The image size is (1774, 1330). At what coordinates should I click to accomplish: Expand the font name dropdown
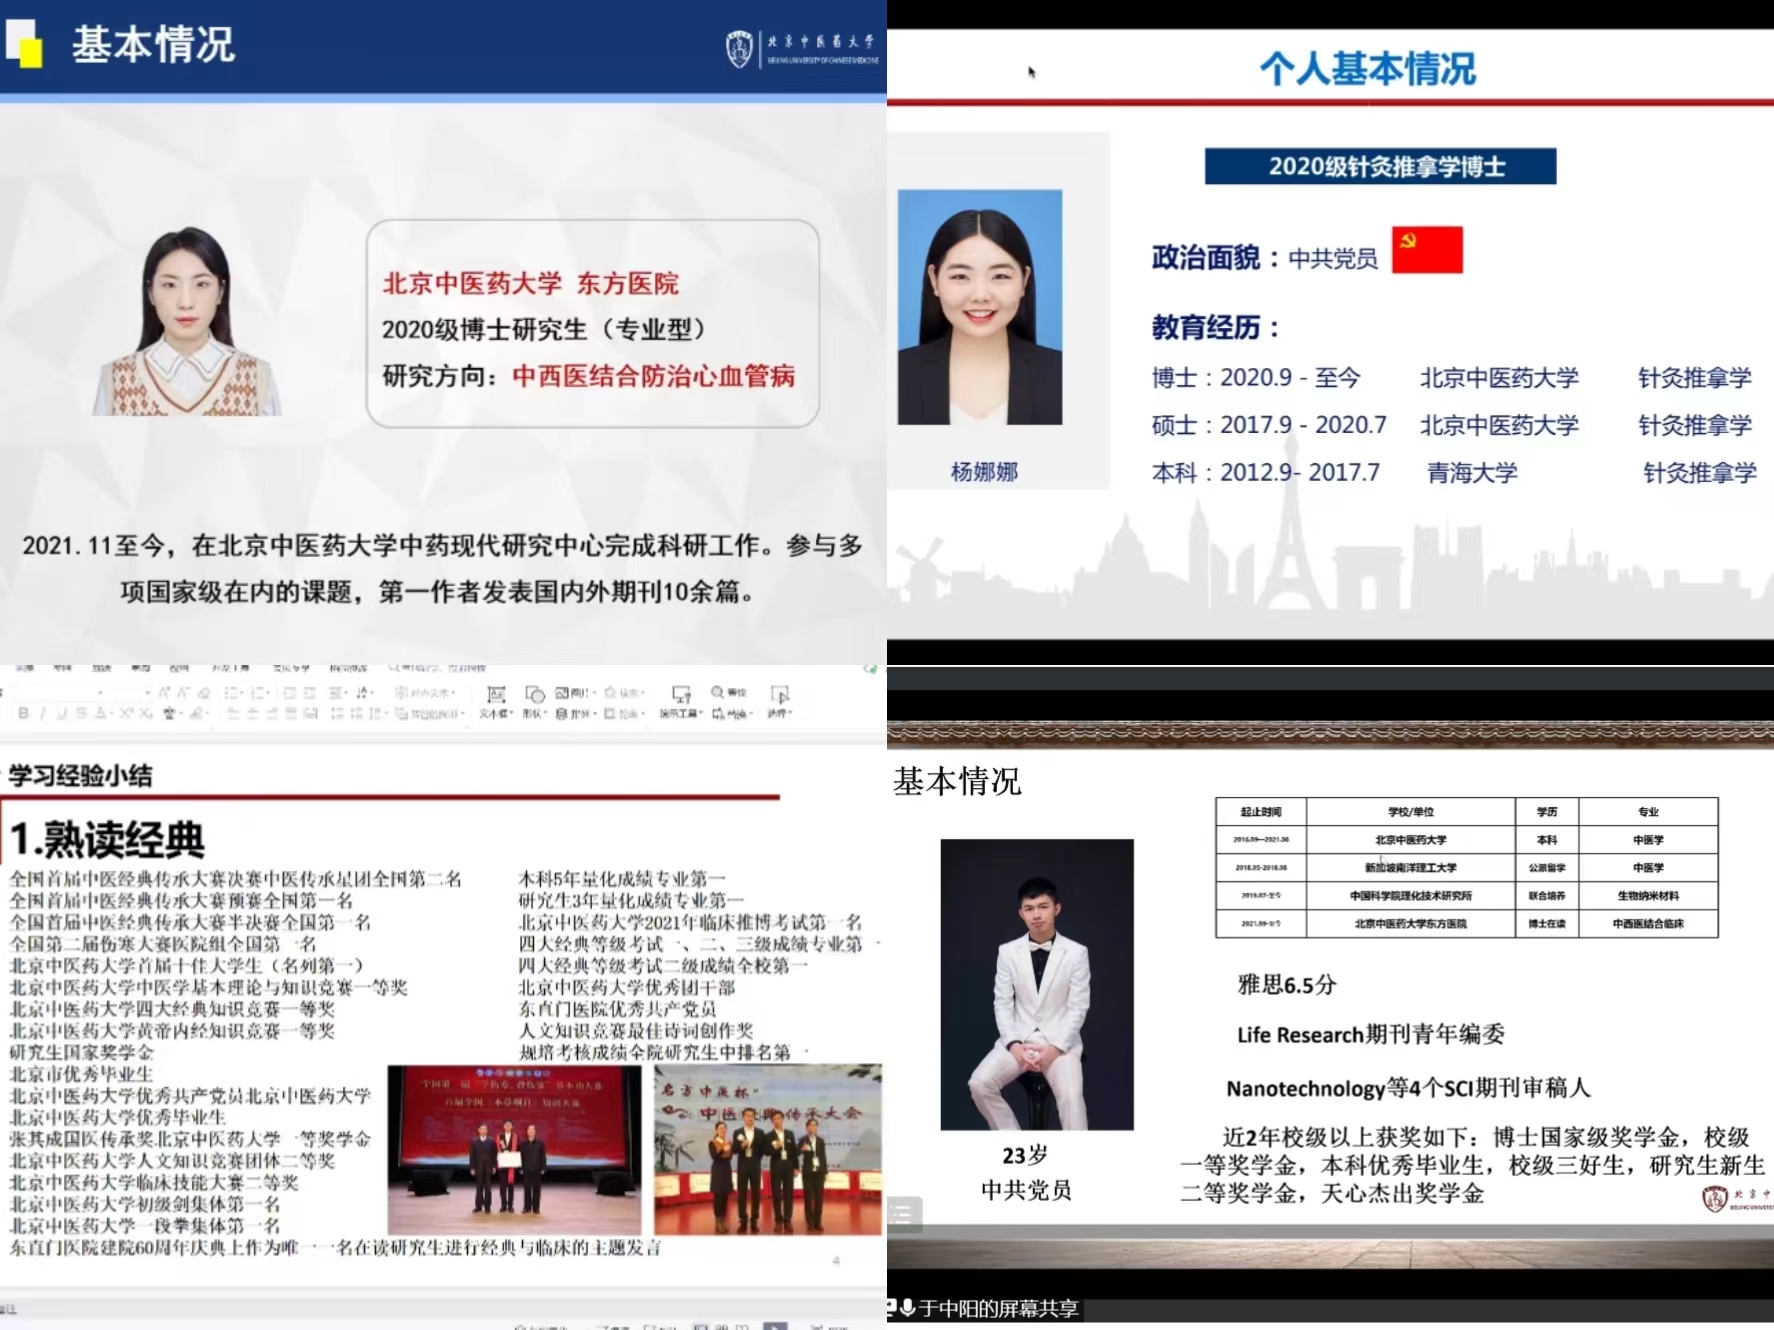(x=100, y=692)
